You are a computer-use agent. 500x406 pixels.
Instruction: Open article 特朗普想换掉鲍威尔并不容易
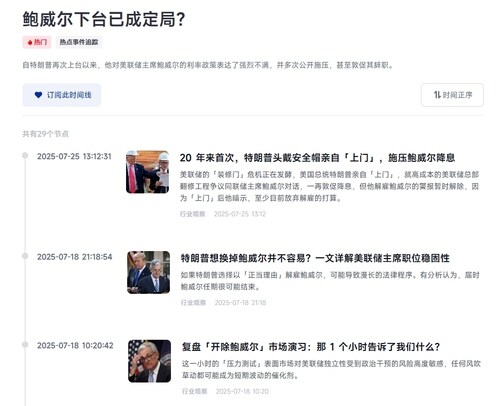315,258
